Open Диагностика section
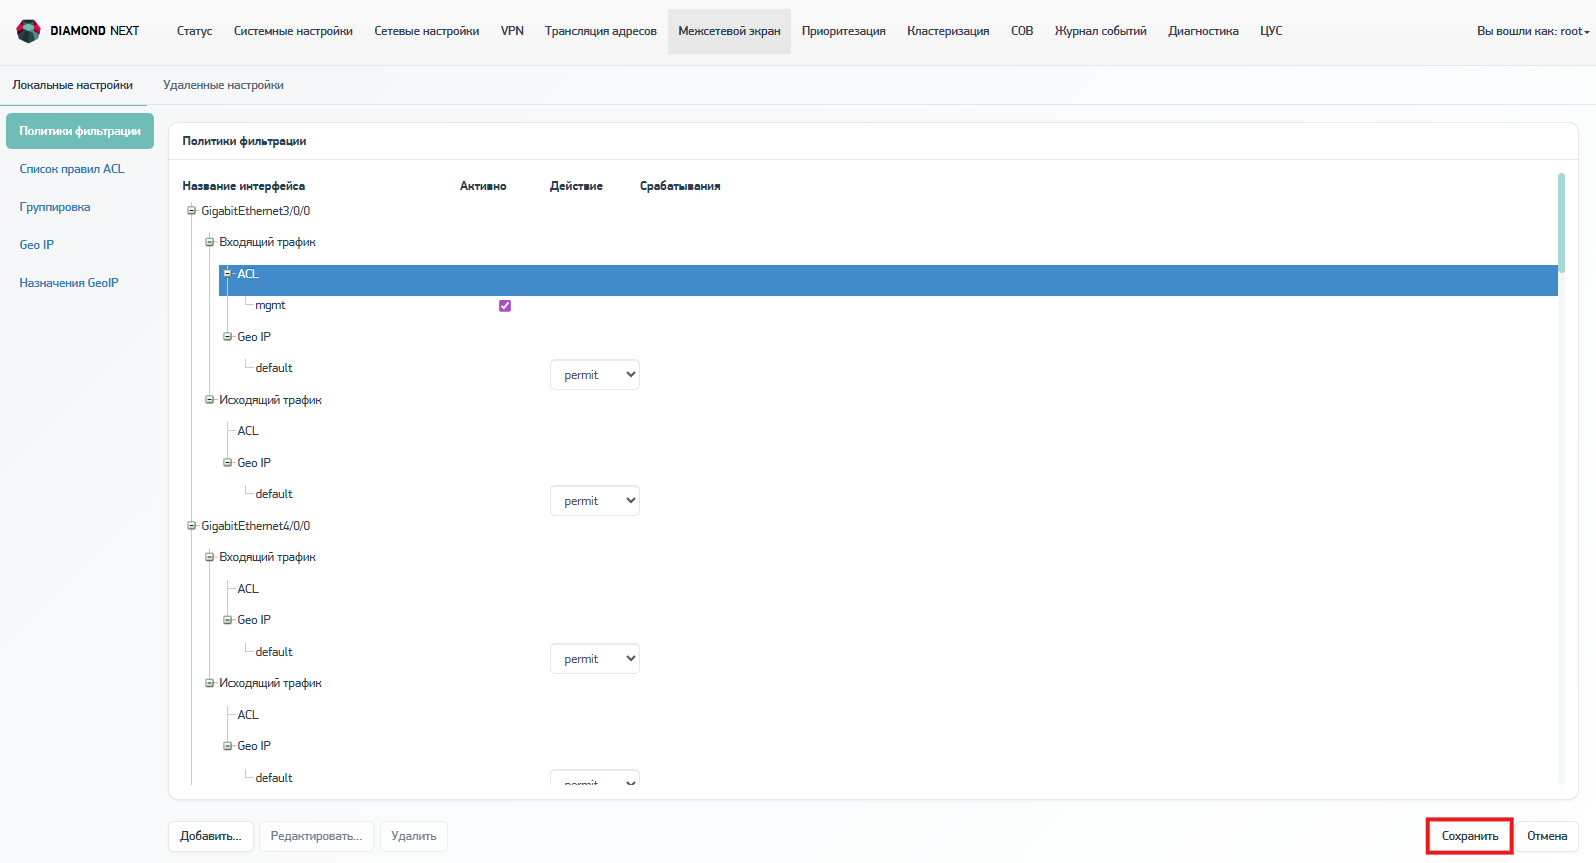Image resolution: width=1596 pixels, height=863 pixels. point(1203,31)
